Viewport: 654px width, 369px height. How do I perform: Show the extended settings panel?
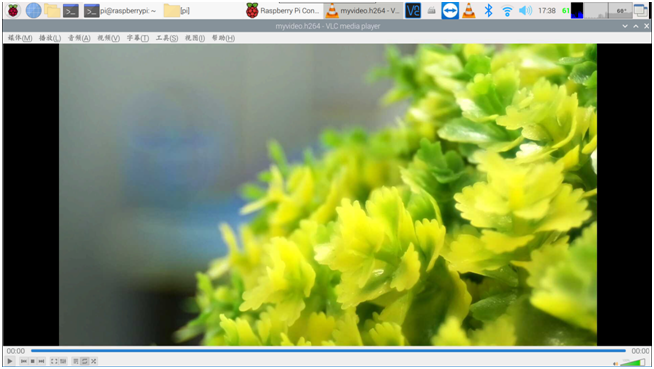point(63,361)
